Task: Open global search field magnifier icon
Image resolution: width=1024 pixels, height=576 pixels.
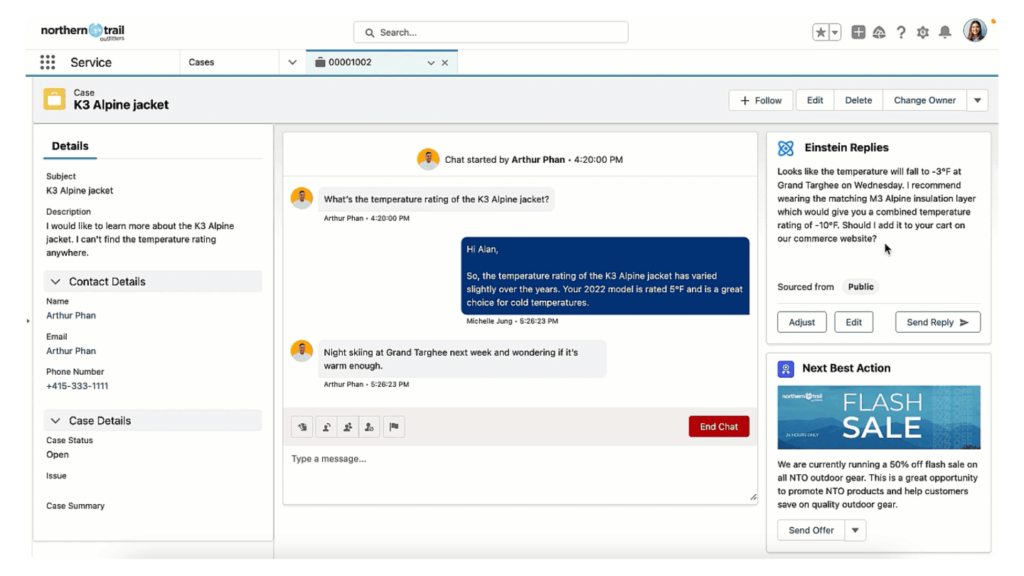Action: coord(369,32)
